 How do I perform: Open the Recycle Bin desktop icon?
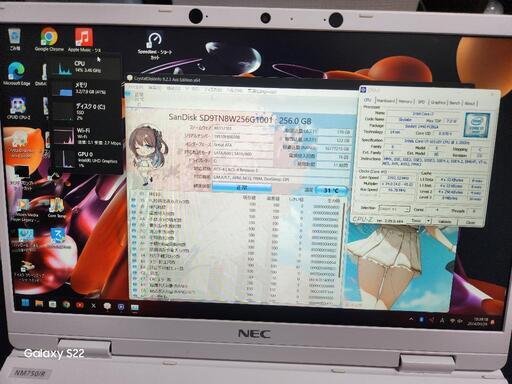coord(14,39)
